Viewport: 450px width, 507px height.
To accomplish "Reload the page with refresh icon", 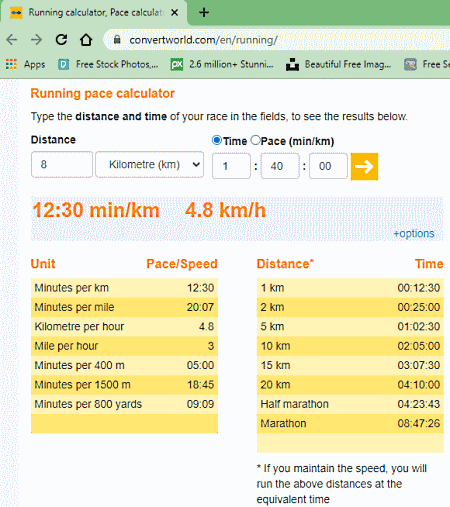I will pyautogui.click(x=61, y=40).
